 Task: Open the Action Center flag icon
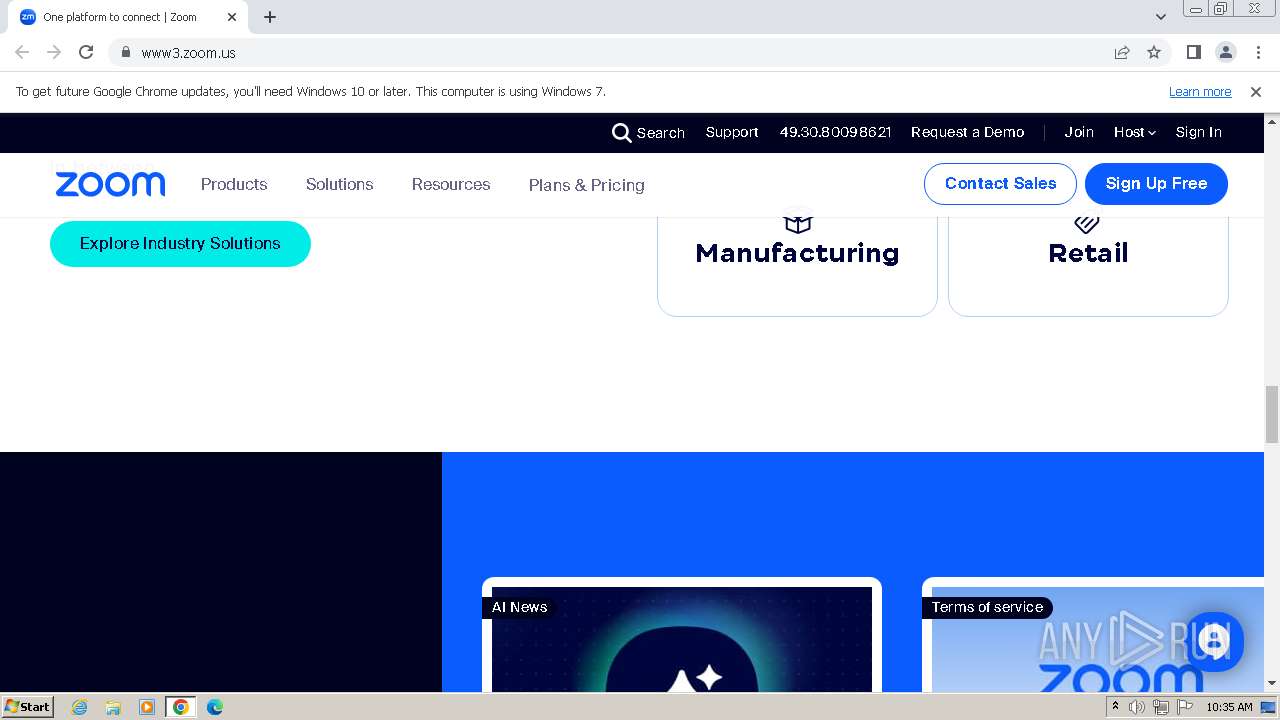click(x=1184, y=707)
